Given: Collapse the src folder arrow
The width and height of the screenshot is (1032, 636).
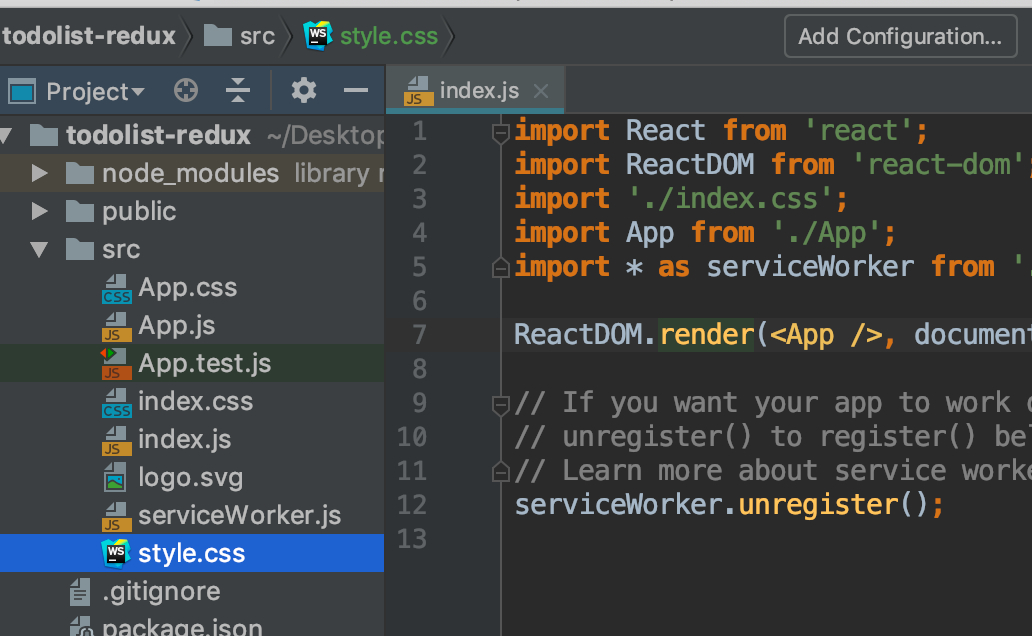Looking at the screenshot, I should pyautogui.click(x=39, y=250).
